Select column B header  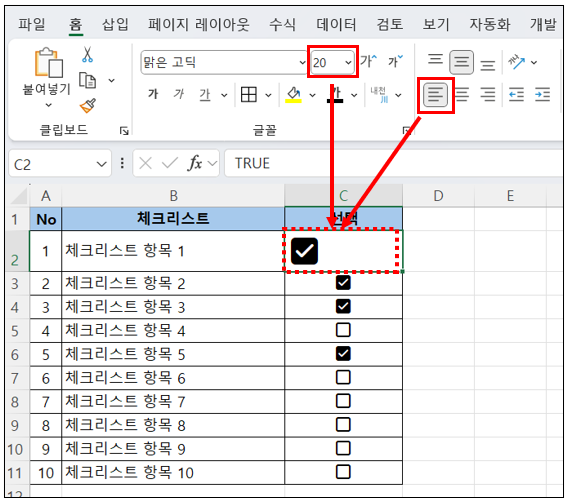173,196
